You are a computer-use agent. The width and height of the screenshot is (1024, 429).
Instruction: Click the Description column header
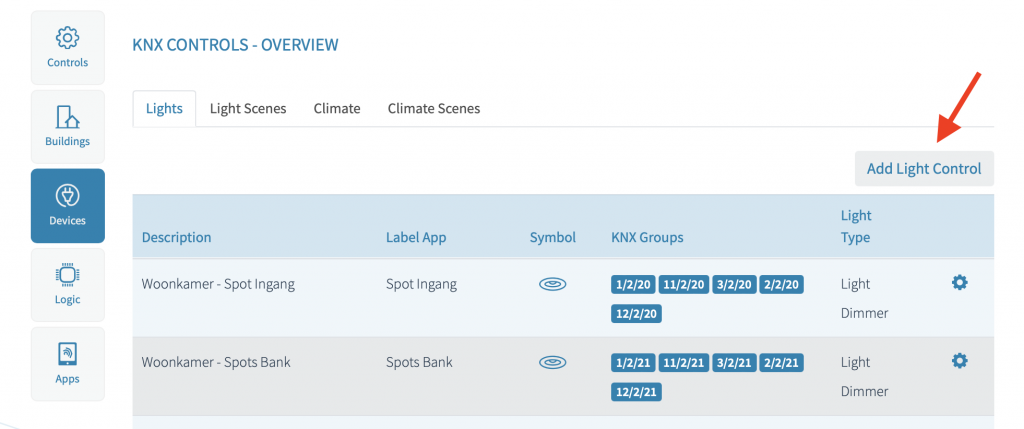(x=177, y=237)
